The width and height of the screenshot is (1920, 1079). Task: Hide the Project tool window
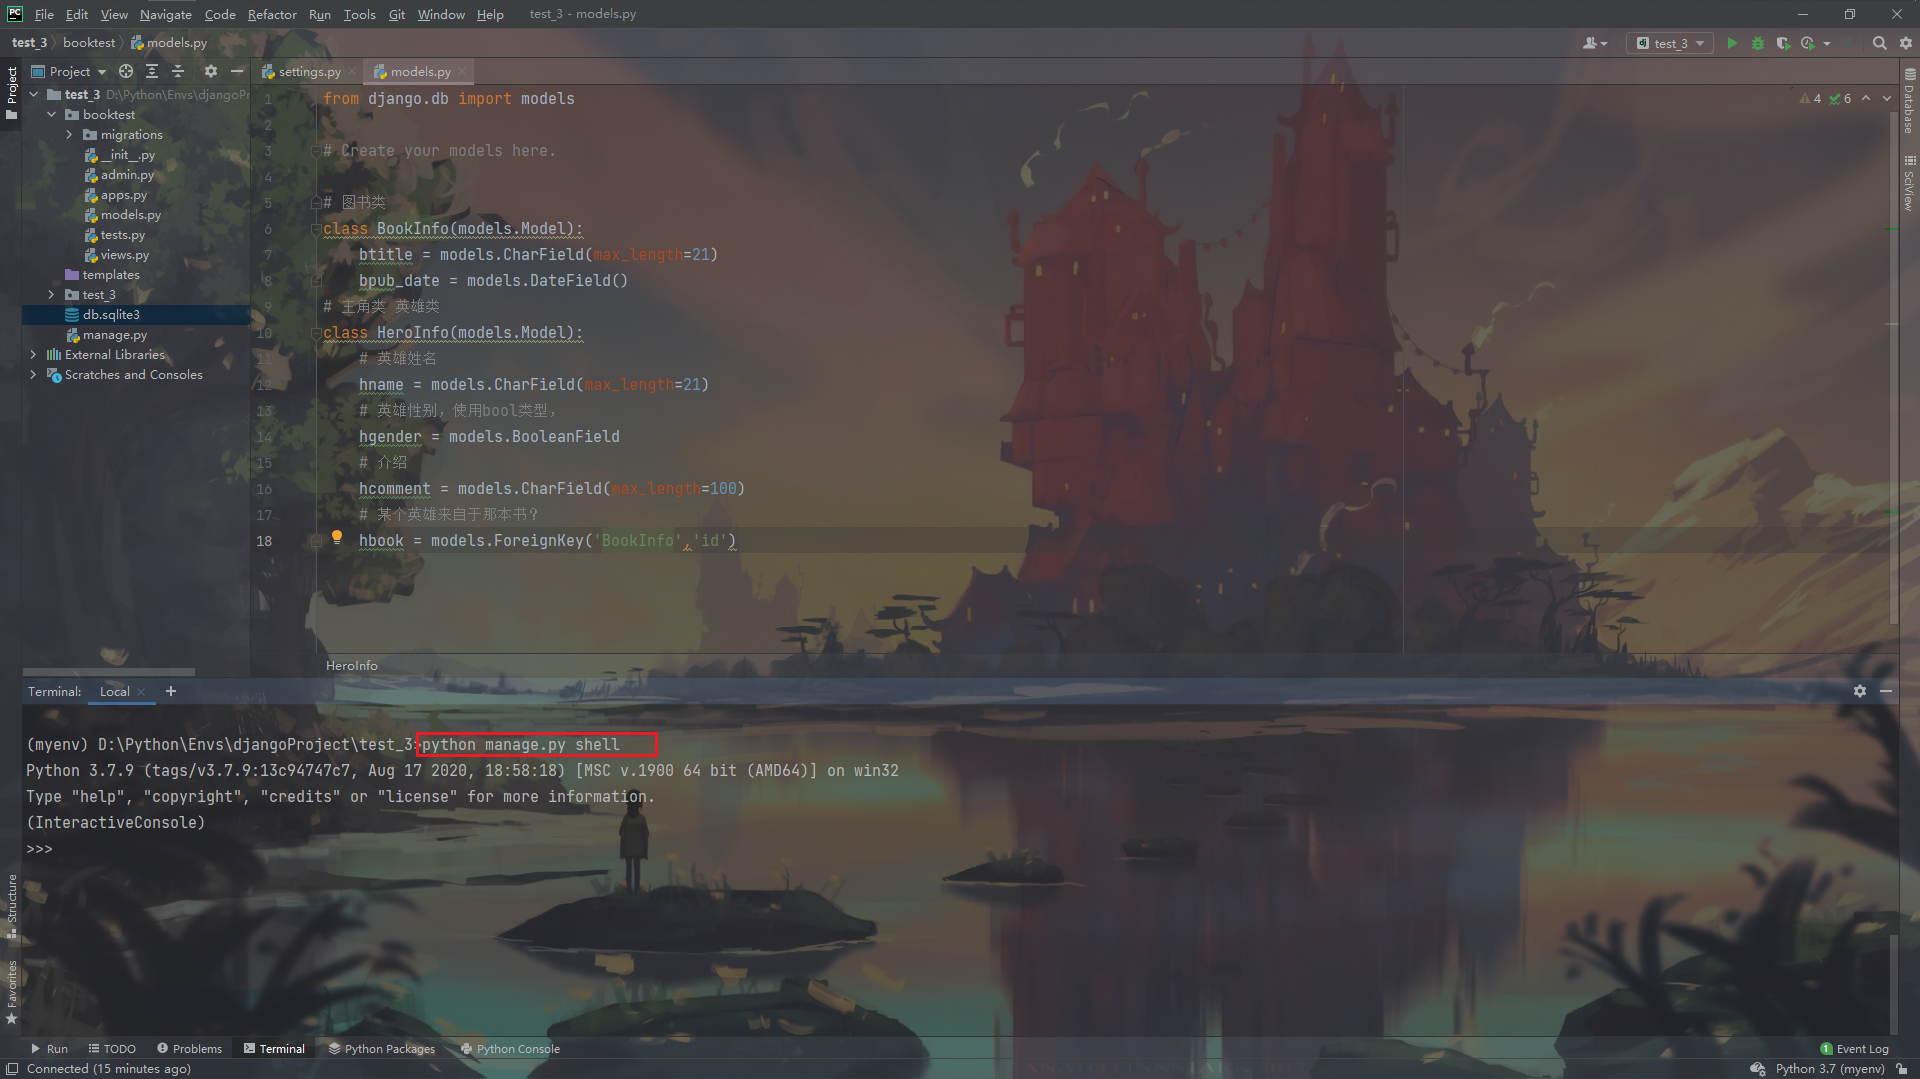(x=237, y=71)
